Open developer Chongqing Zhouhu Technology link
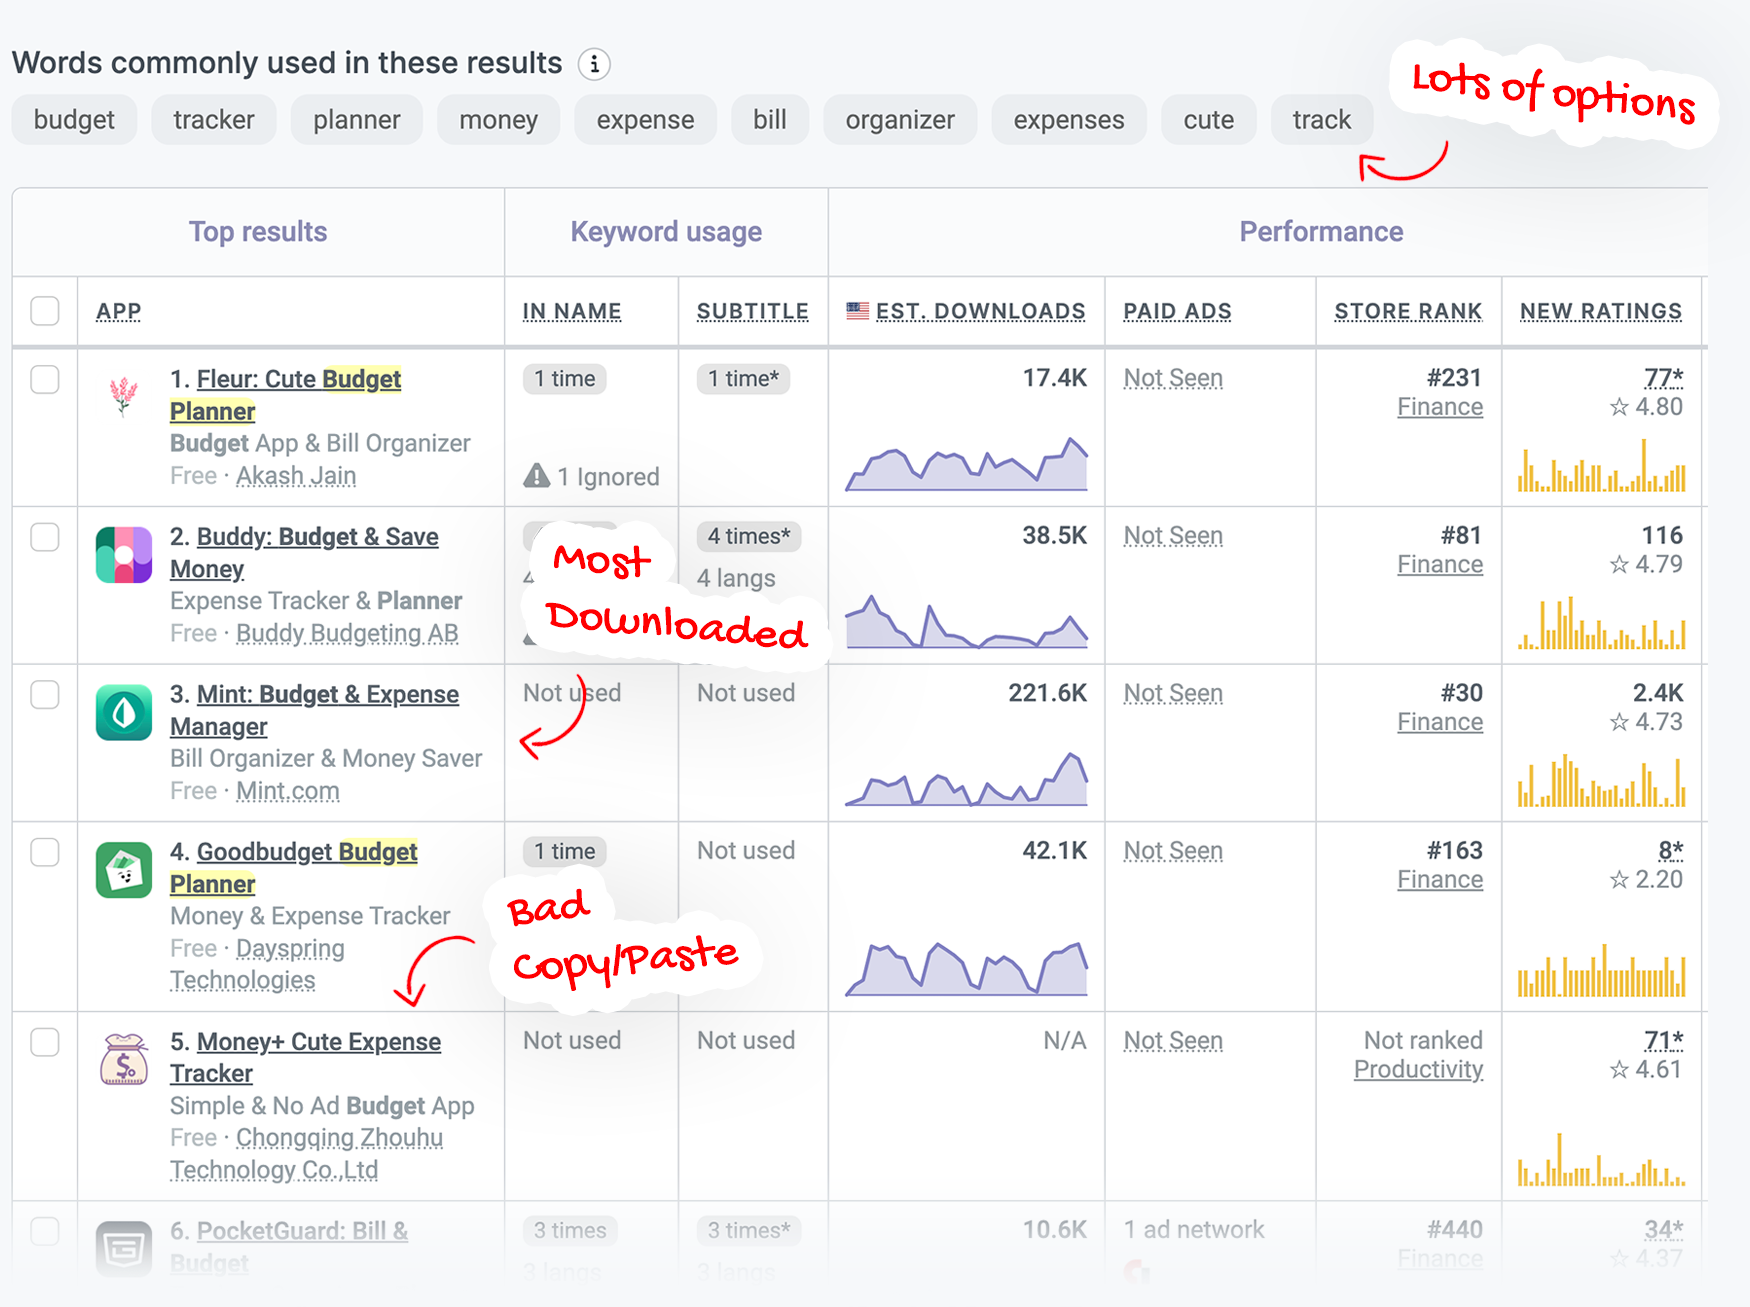The height and width of the screenshot is (1307, 1750). pos(306,1154)
